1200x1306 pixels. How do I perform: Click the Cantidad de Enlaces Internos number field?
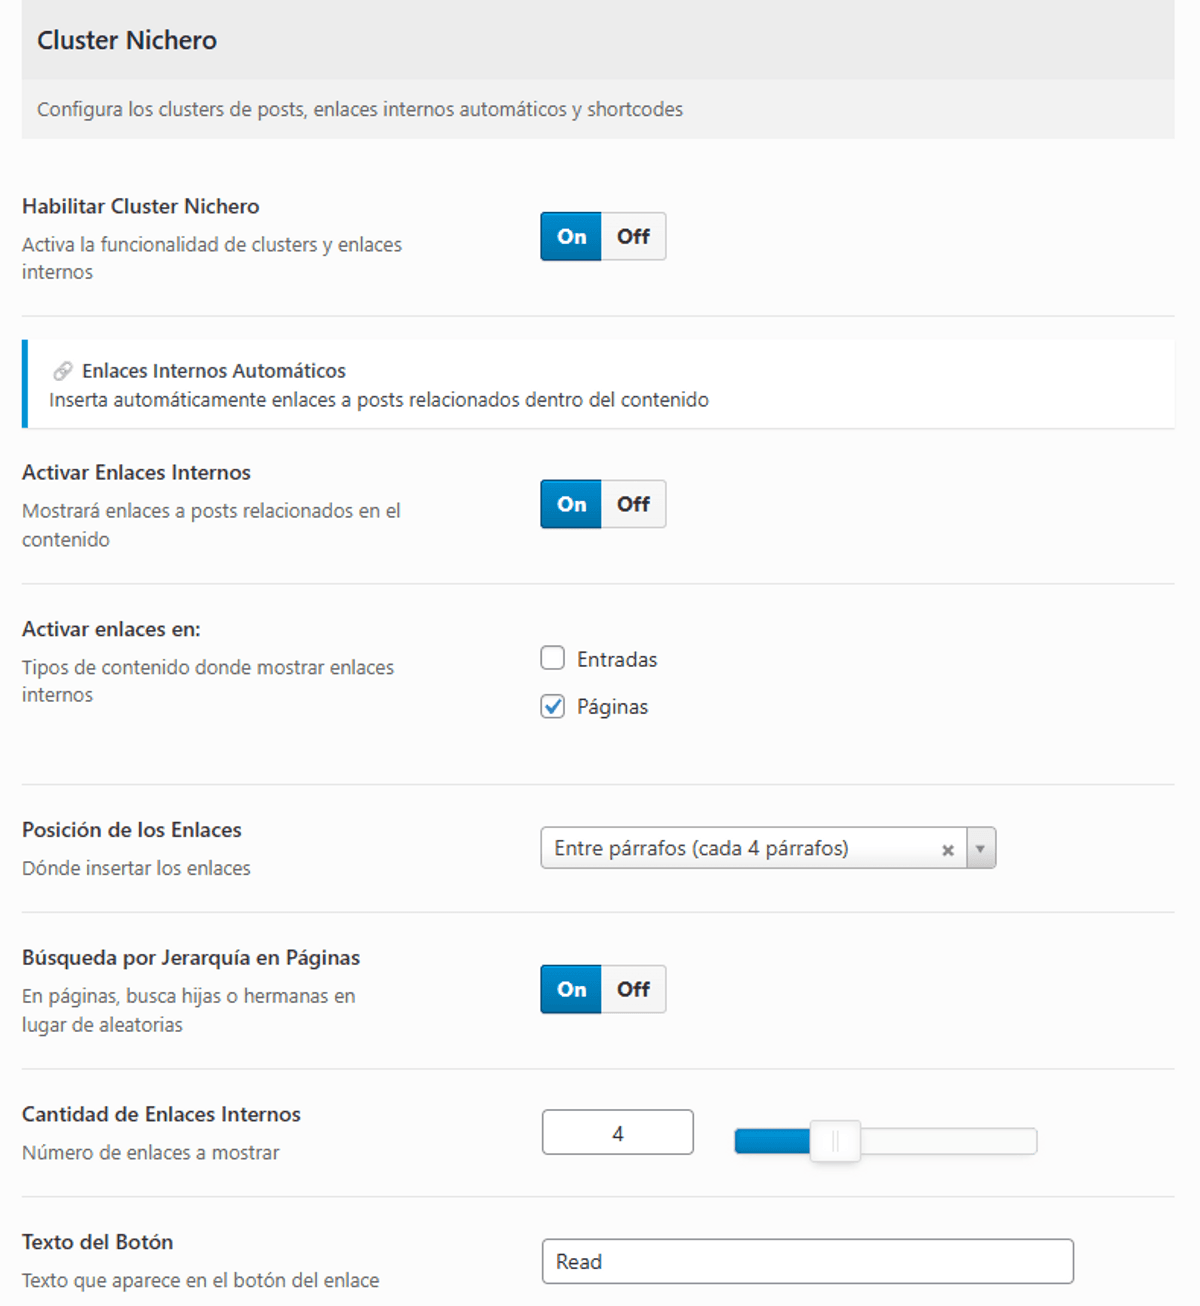[x=617, y=1133]
